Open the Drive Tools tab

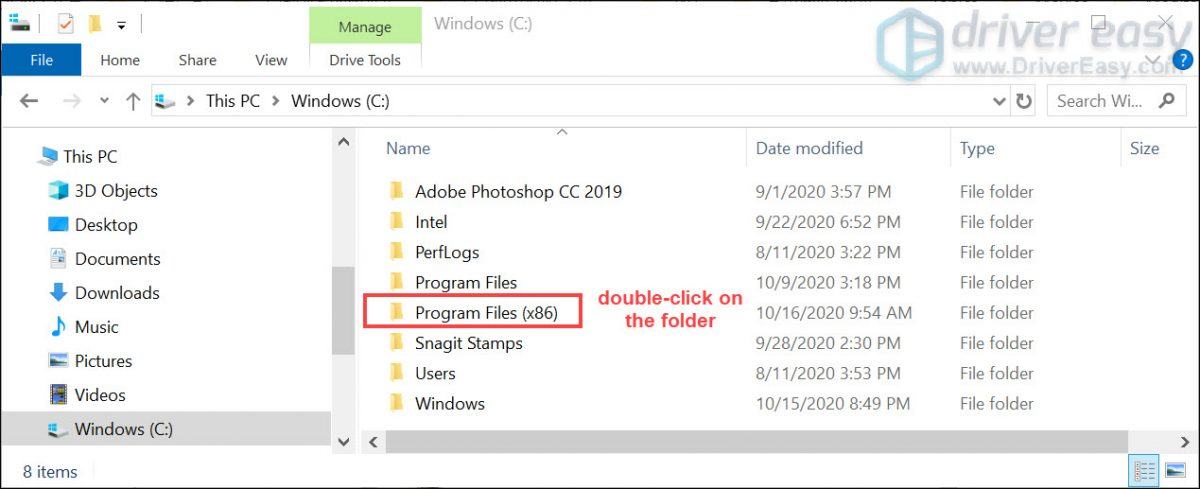[x=365, y=60]
